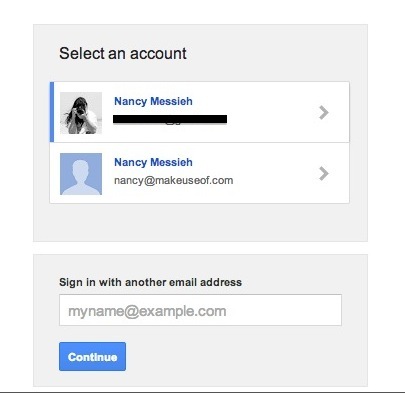The image size is (405, 393).
Task: Click the photo avatar of the first account
Action: click(81, 113)
